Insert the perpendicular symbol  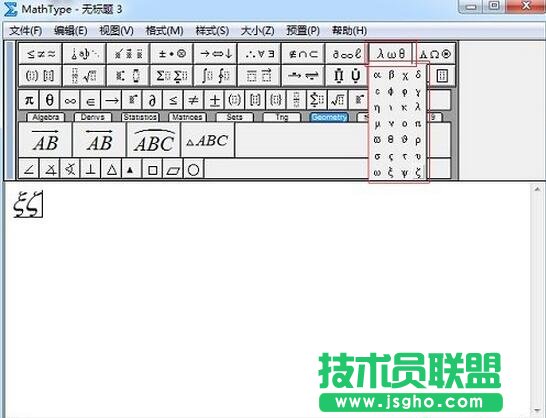[x=91, y=169]
